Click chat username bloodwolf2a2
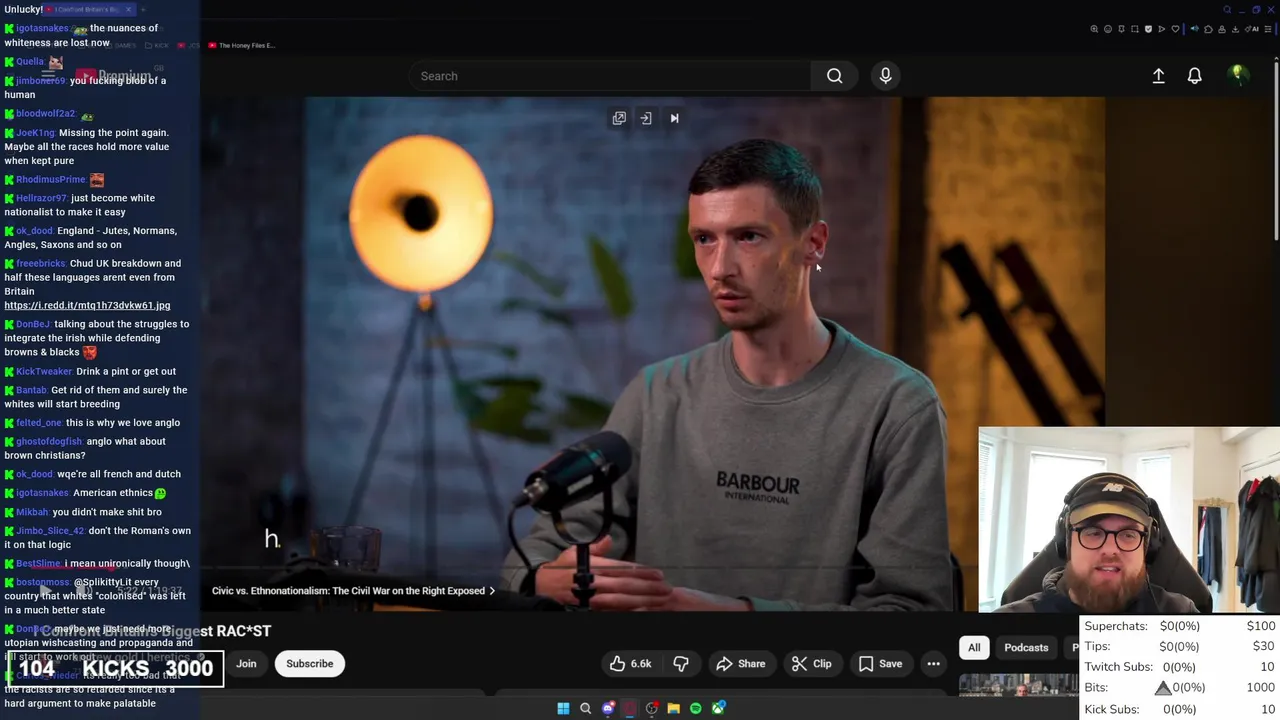 pyautogui.click(x=46, y=113)
